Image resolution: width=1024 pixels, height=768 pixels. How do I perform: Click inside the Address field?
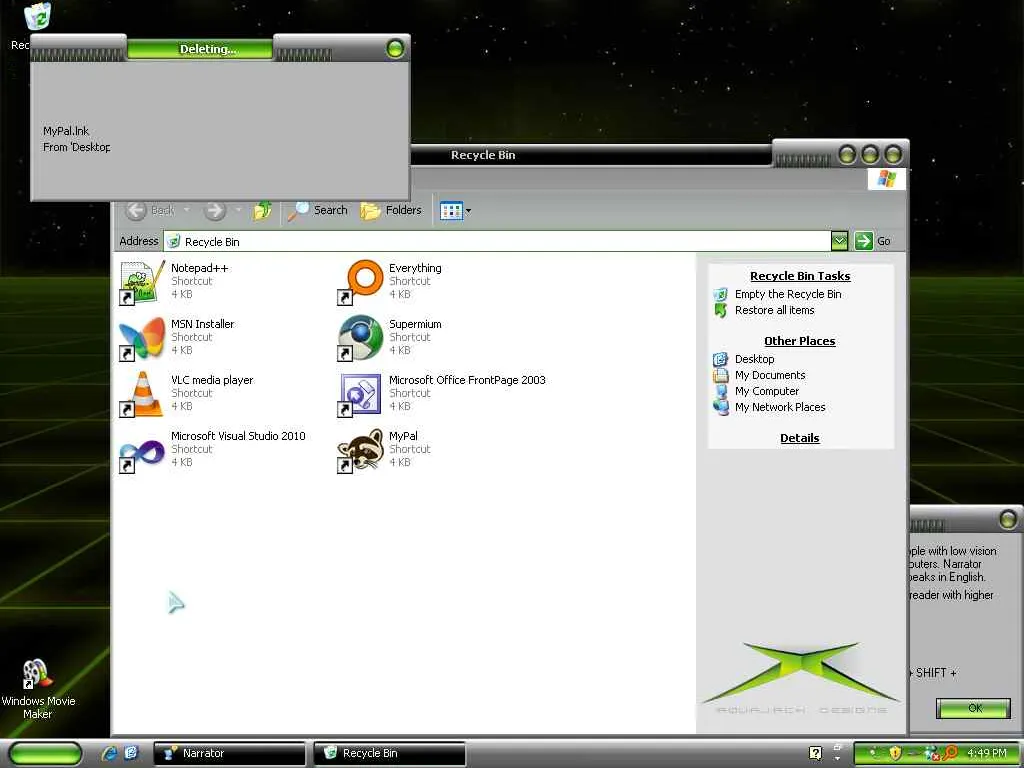(498, 242)
